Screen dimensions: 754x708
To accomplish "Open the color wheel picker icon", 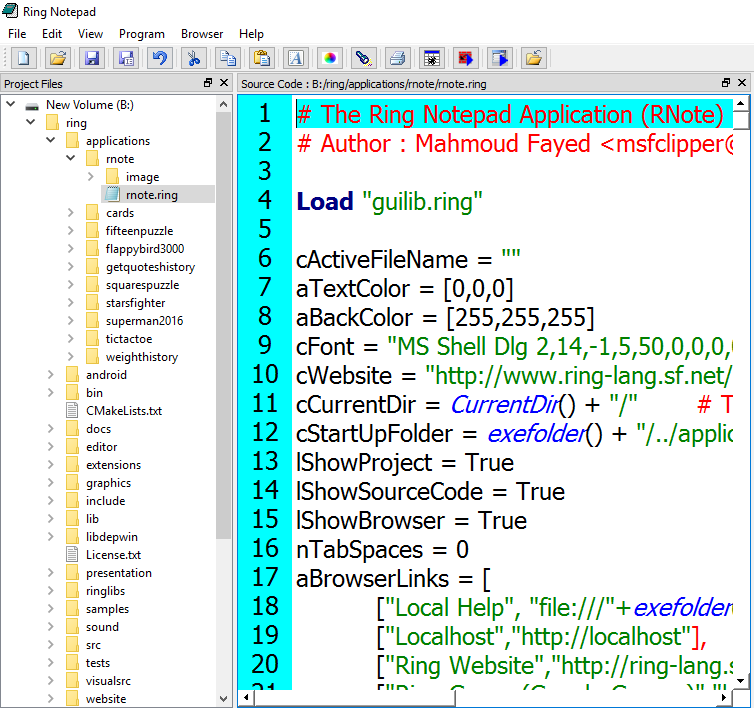I will [x=329, y=58].
